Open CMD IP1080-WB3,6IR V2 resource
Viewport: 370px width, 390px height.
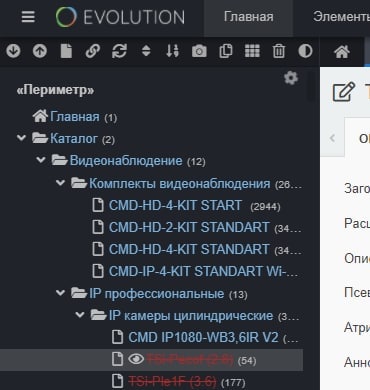(205, 337)
